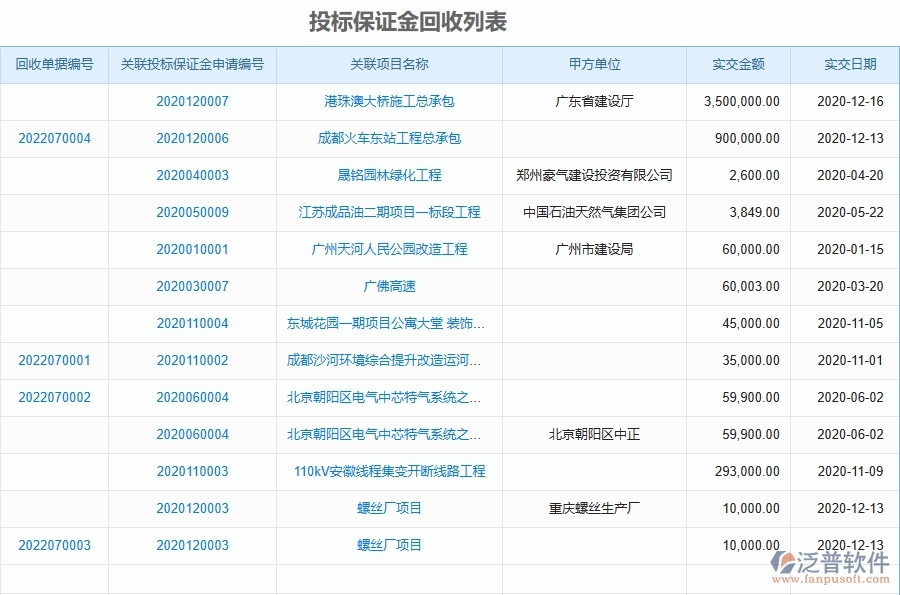This screenshot has height=595, width=900.
Task: Open project 110kV安徽线程集变开断线路工程
Action: pyautogui.click(x=389, y=471)
